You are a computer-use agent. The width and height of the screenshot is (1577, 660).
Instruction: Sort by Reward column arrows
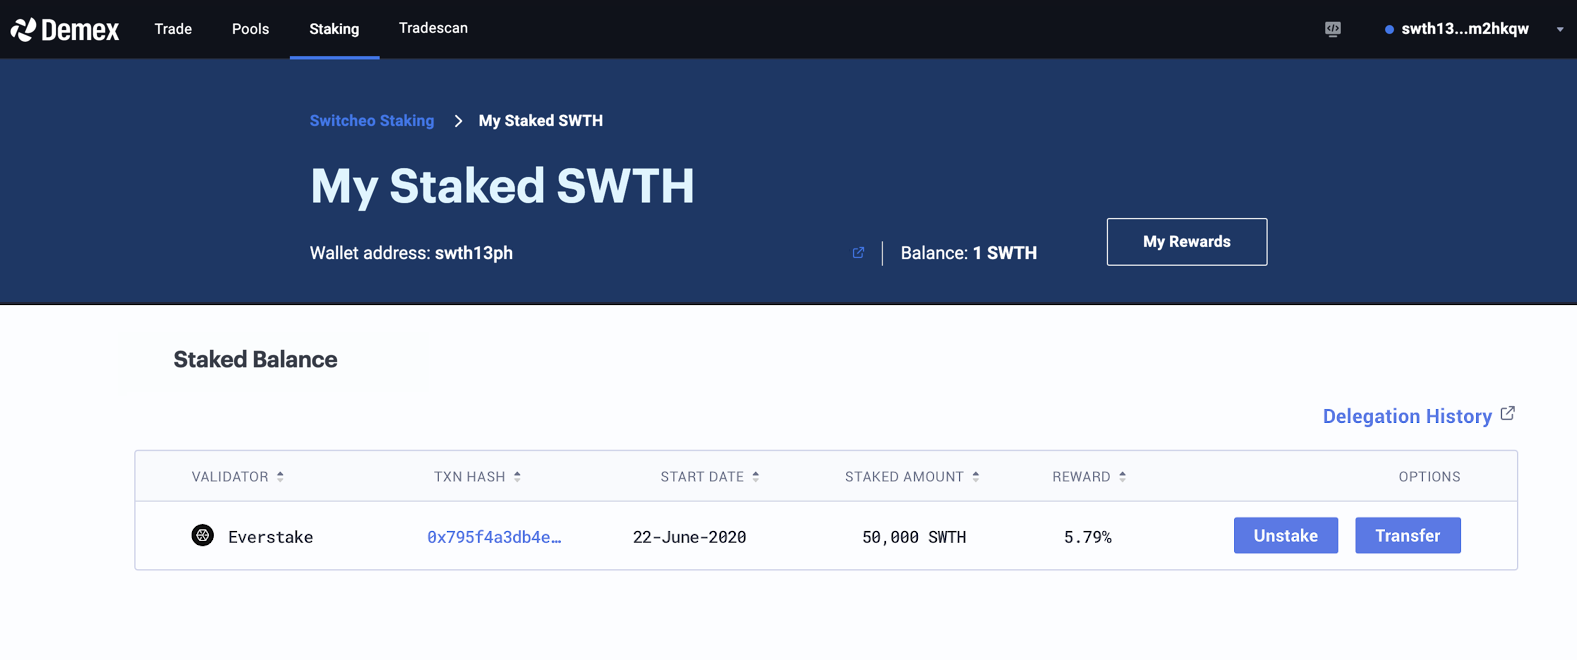click(1122, 477)
